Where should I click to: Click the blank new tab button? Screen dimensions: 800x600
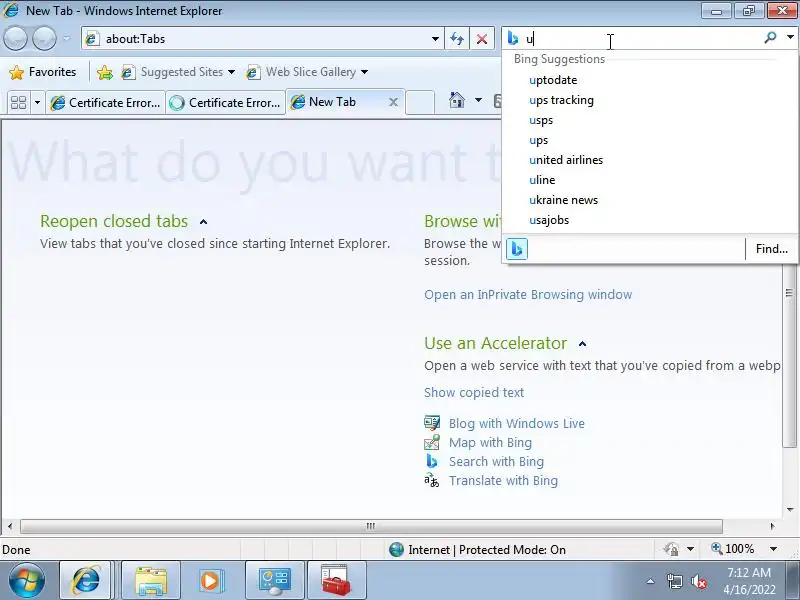(420, 103)
